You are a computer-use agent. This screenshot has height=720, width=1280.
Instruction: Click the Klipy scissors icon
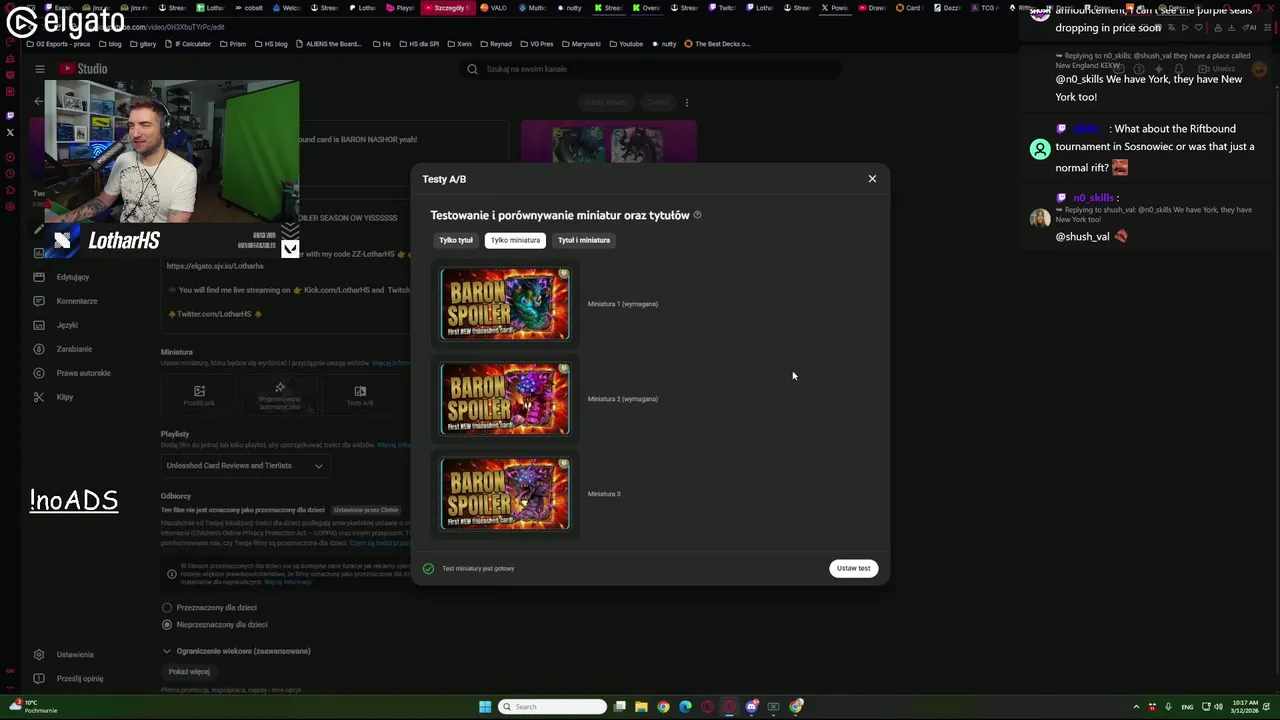coord(39,397)
